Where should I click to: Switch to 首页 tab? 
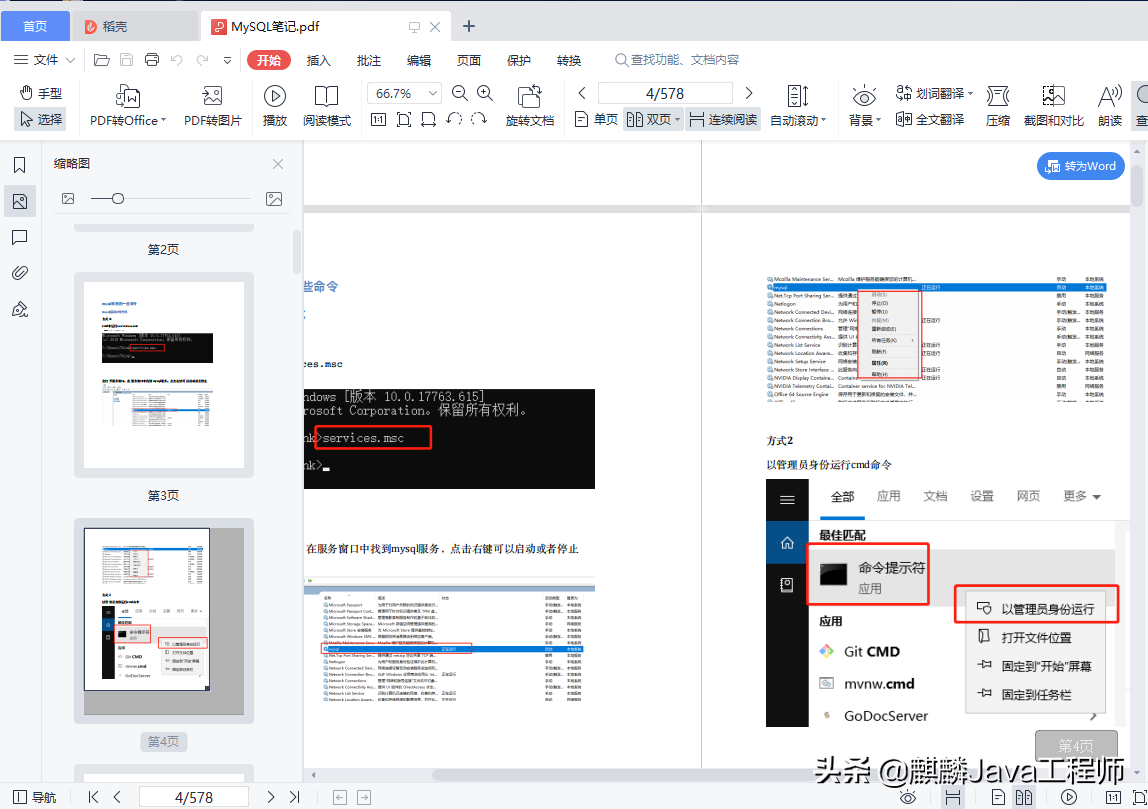click(35, 26)
